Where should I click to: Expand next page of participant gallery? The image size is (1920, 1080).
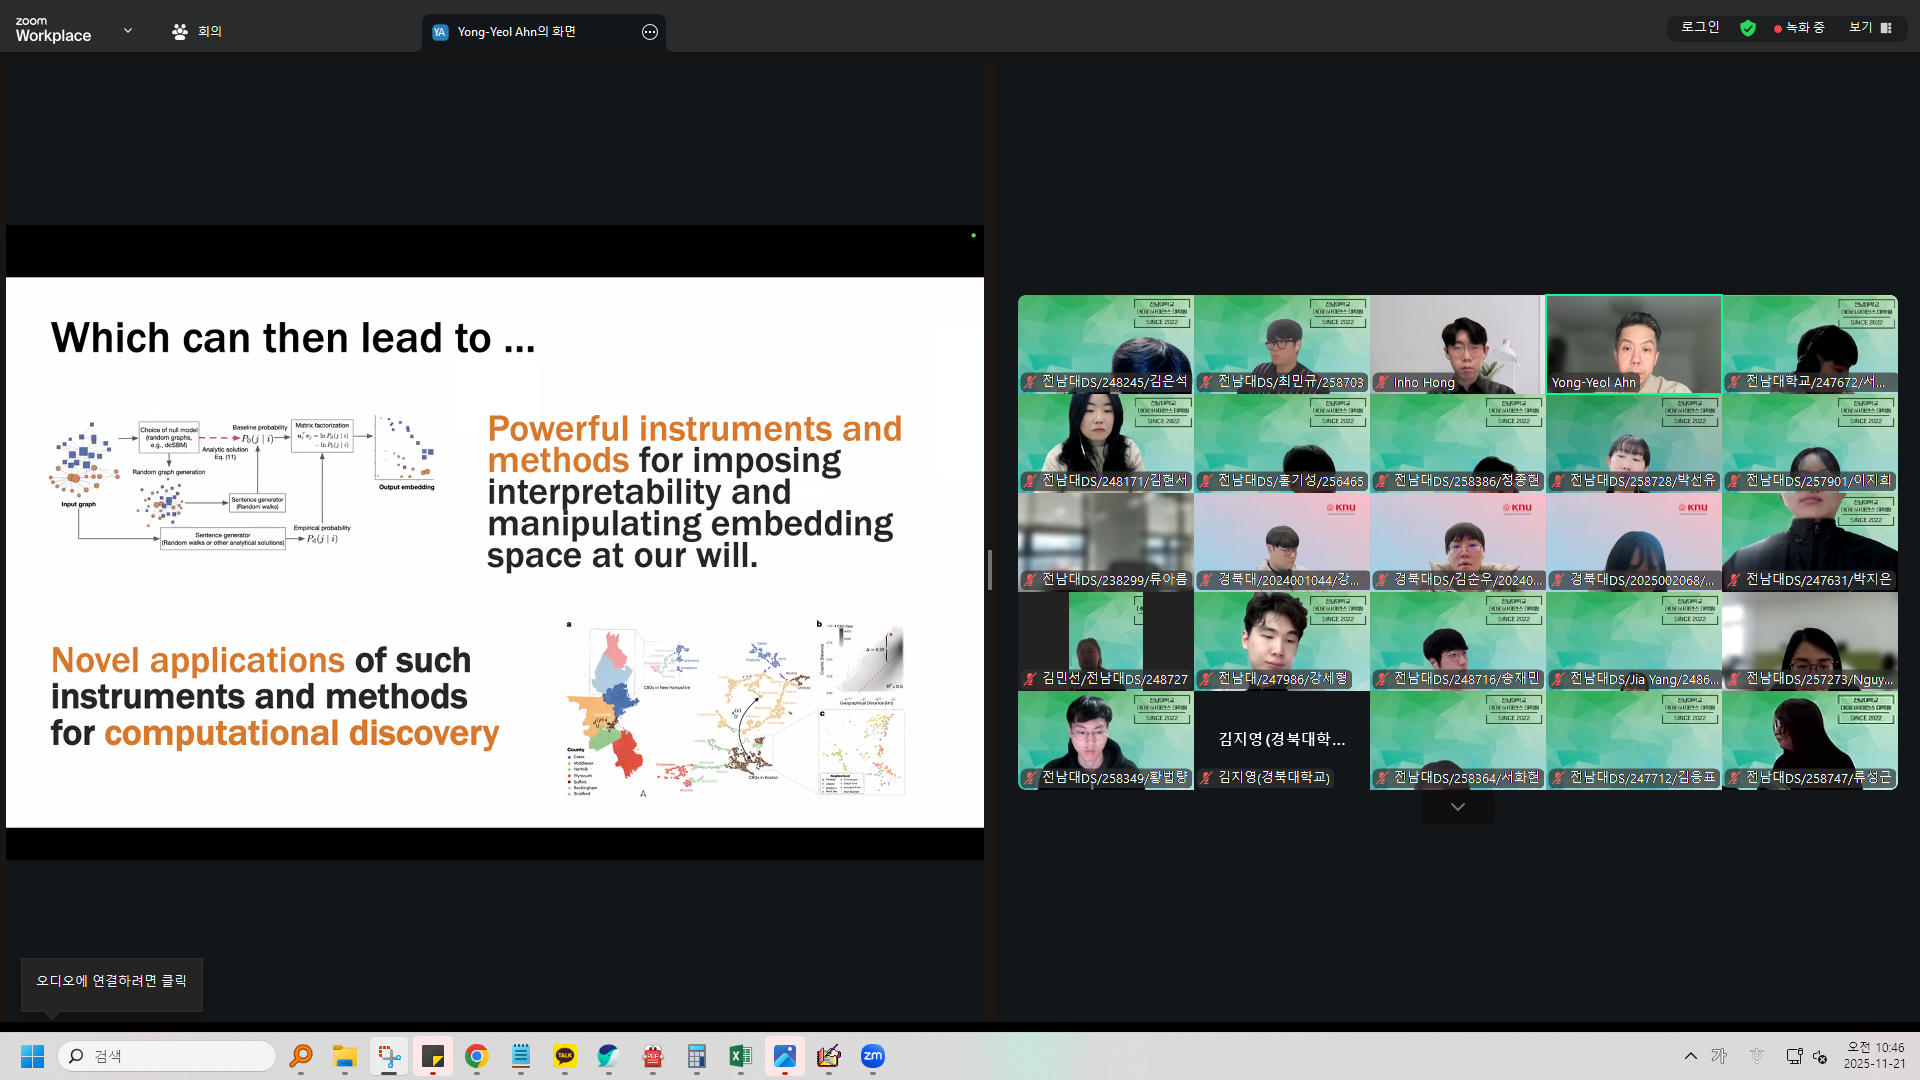click(x=1457, y=807)
